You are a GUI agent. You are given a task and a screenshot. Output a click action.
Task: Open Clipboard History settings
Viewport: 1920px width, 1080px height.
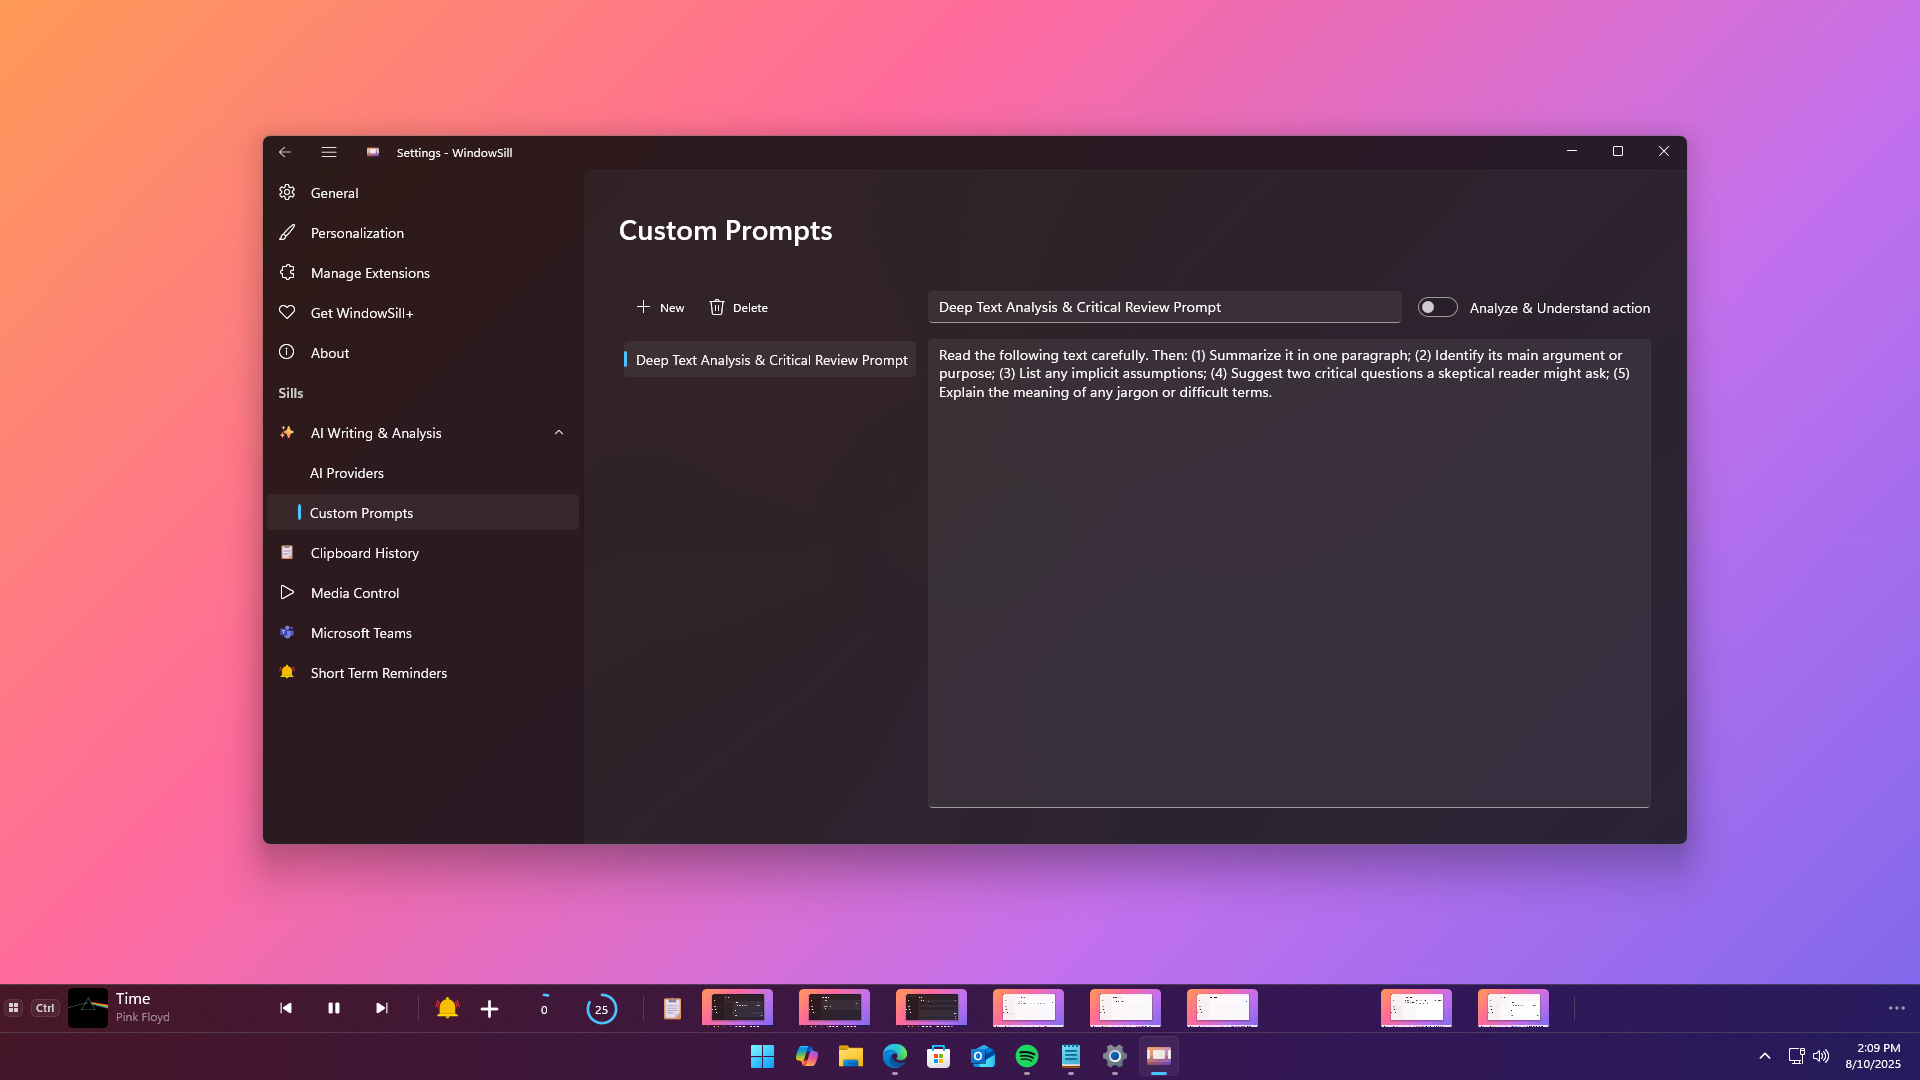[x=364, y=553]
